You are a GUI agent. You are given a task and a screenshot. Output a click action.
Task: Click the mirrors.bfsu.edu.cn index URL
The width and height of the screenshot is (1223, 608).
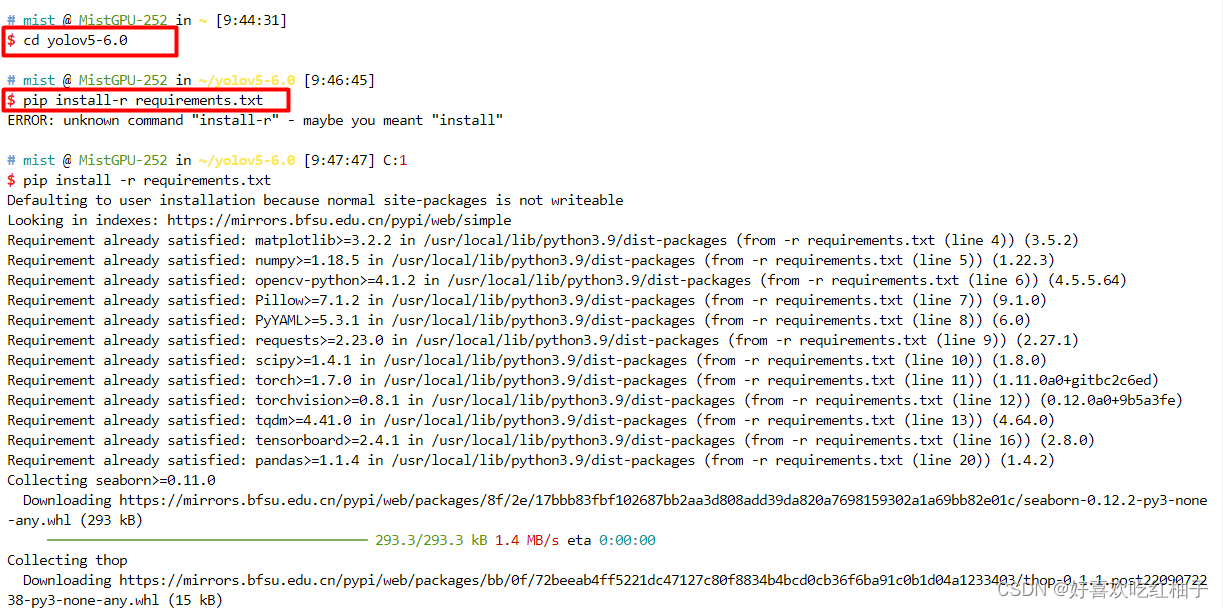(339, 221)
